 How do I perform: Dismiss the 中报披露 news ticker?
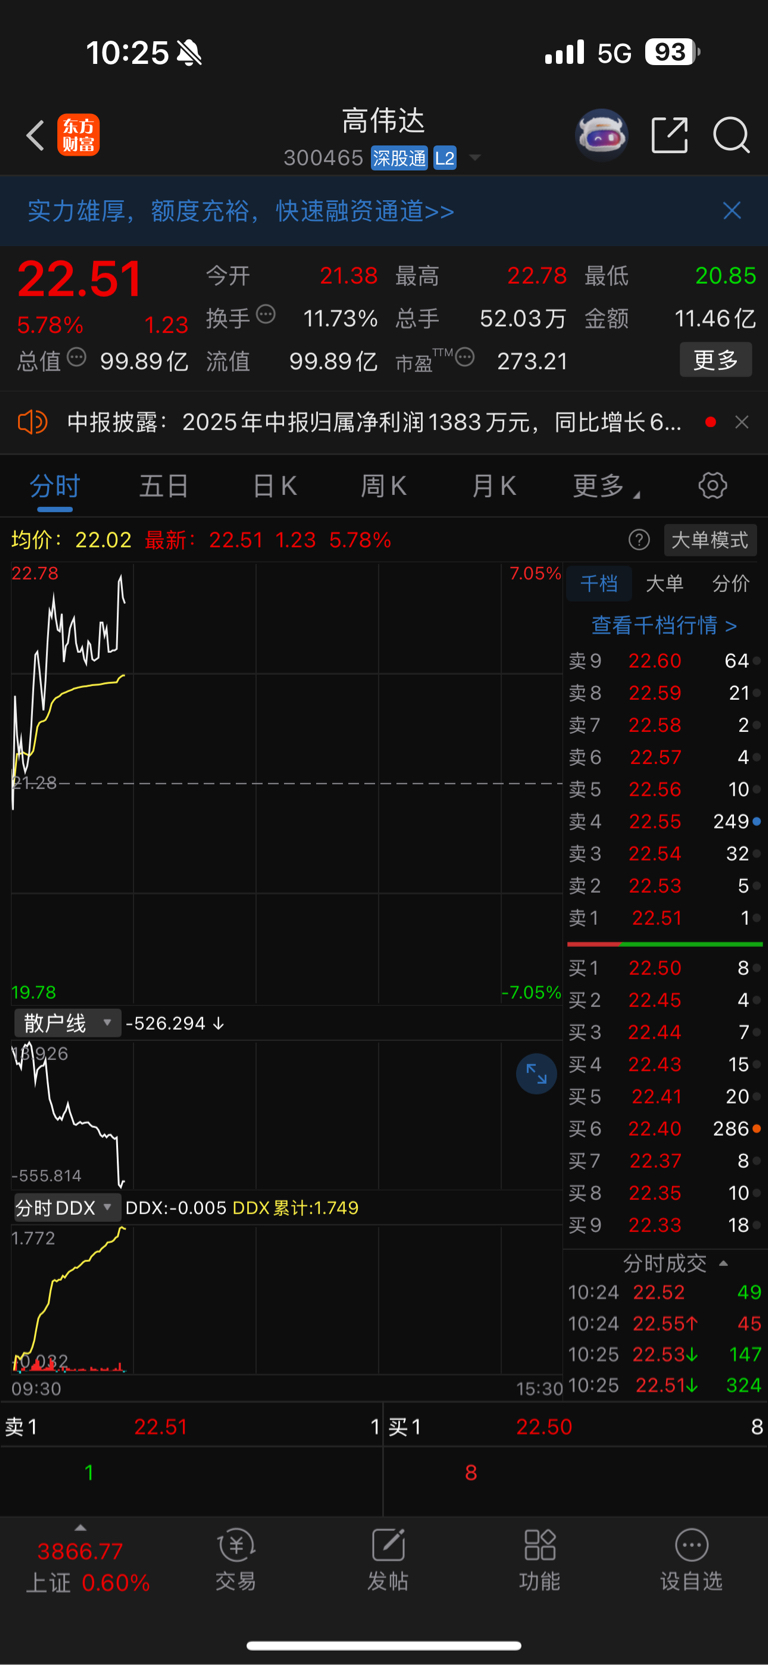(741, 422)
